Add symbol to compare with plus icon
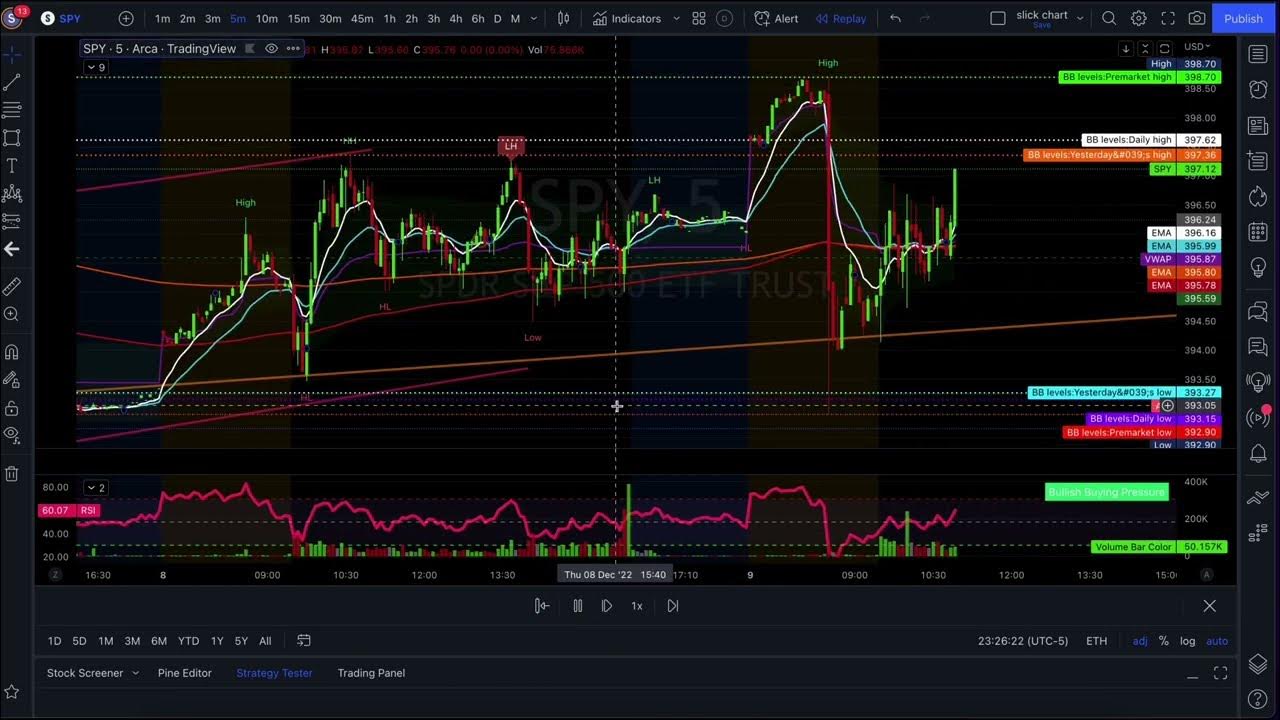Screen dimensions: 1280x720 point(126,18)
